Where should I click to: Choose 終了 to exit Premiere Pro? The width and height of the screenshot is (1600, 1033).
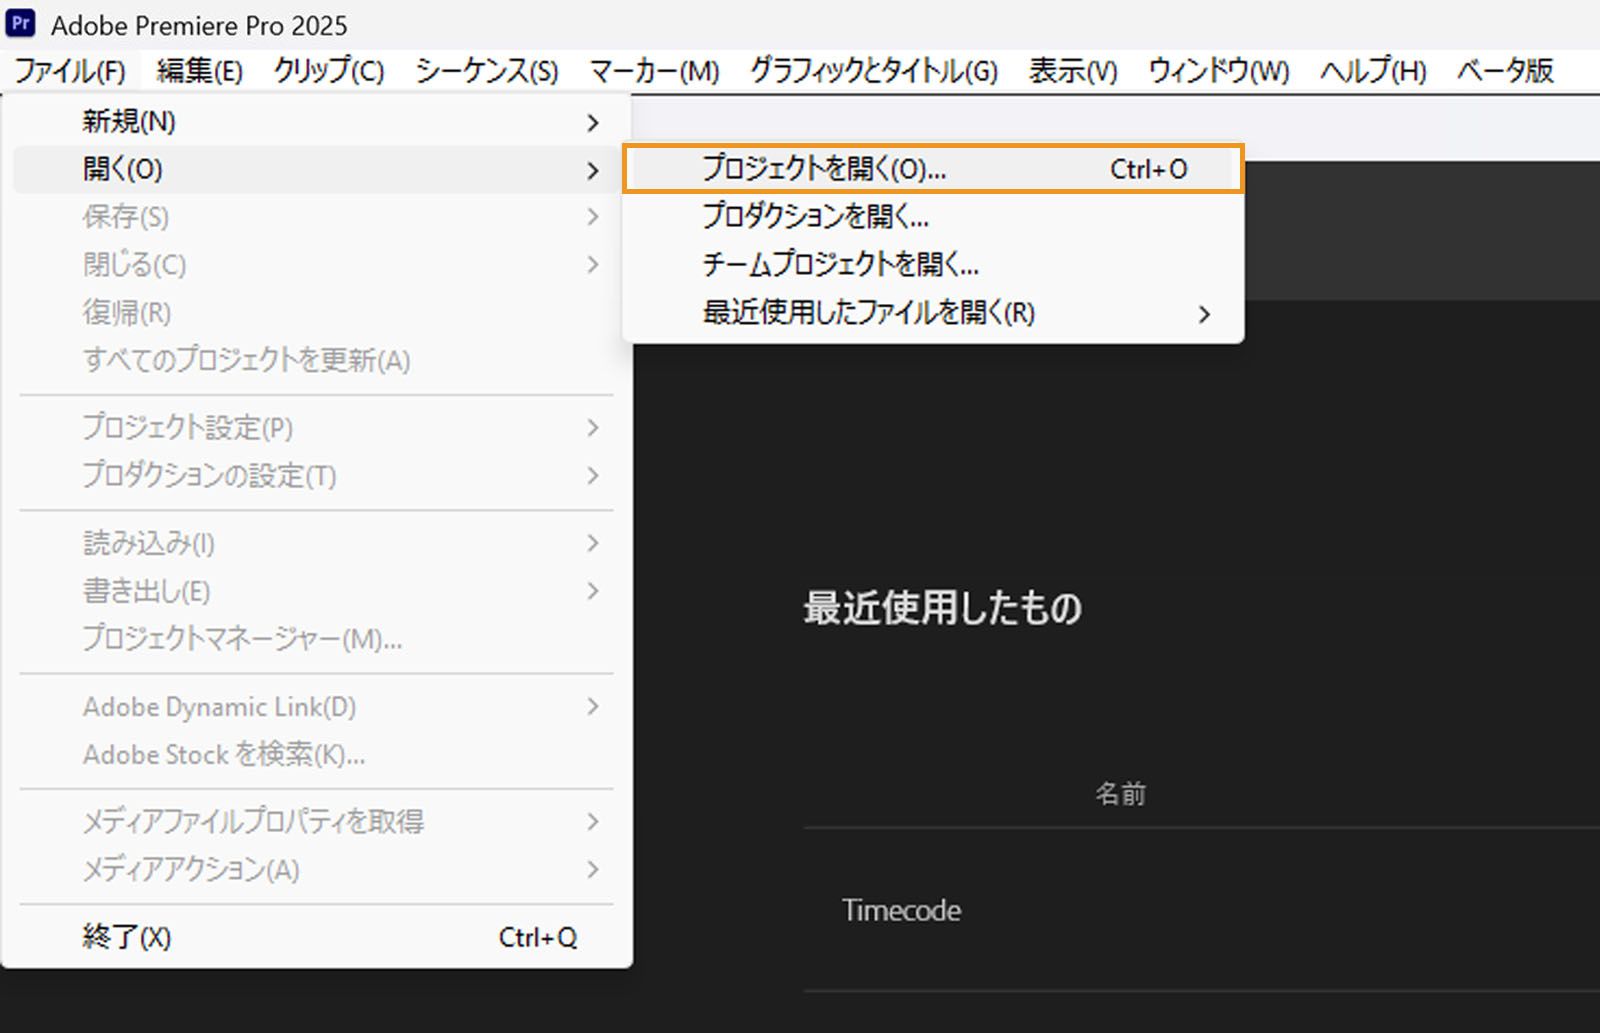coord(127,937)
